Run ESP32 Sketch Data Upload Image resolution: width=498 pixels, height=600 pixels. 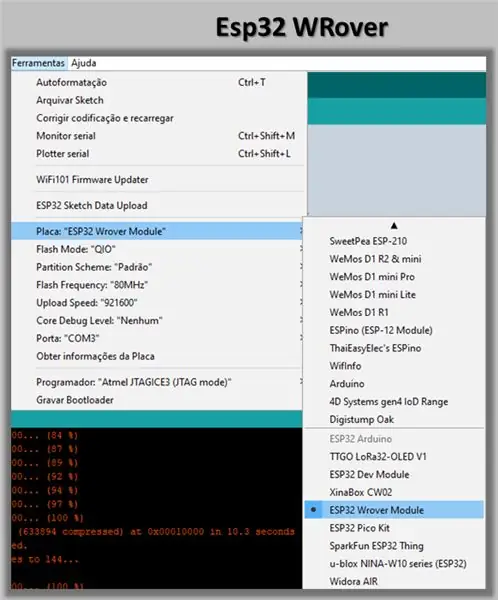coord(157,205)
